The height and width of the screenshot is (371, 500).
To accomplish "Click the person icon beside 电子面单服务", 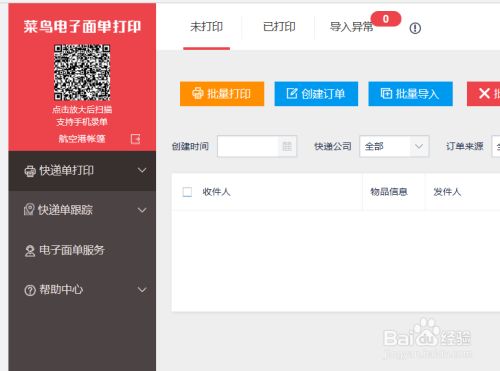I will (x=30, y=250).
